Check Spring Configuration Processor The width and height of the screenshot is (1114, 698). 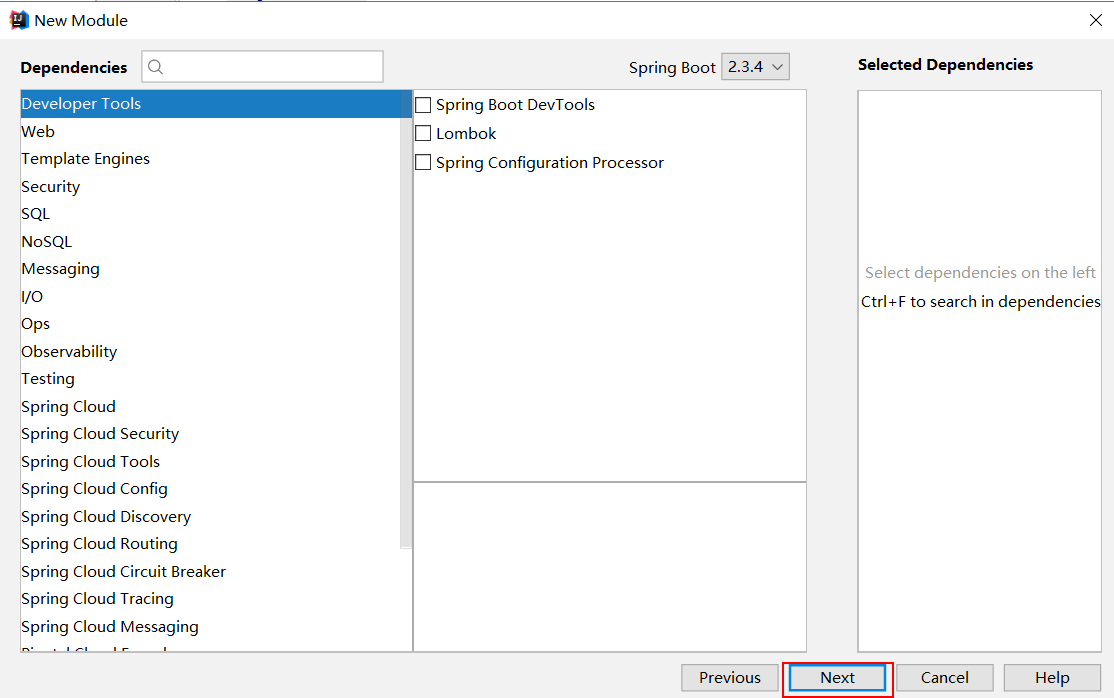click(x=423, y=163)
